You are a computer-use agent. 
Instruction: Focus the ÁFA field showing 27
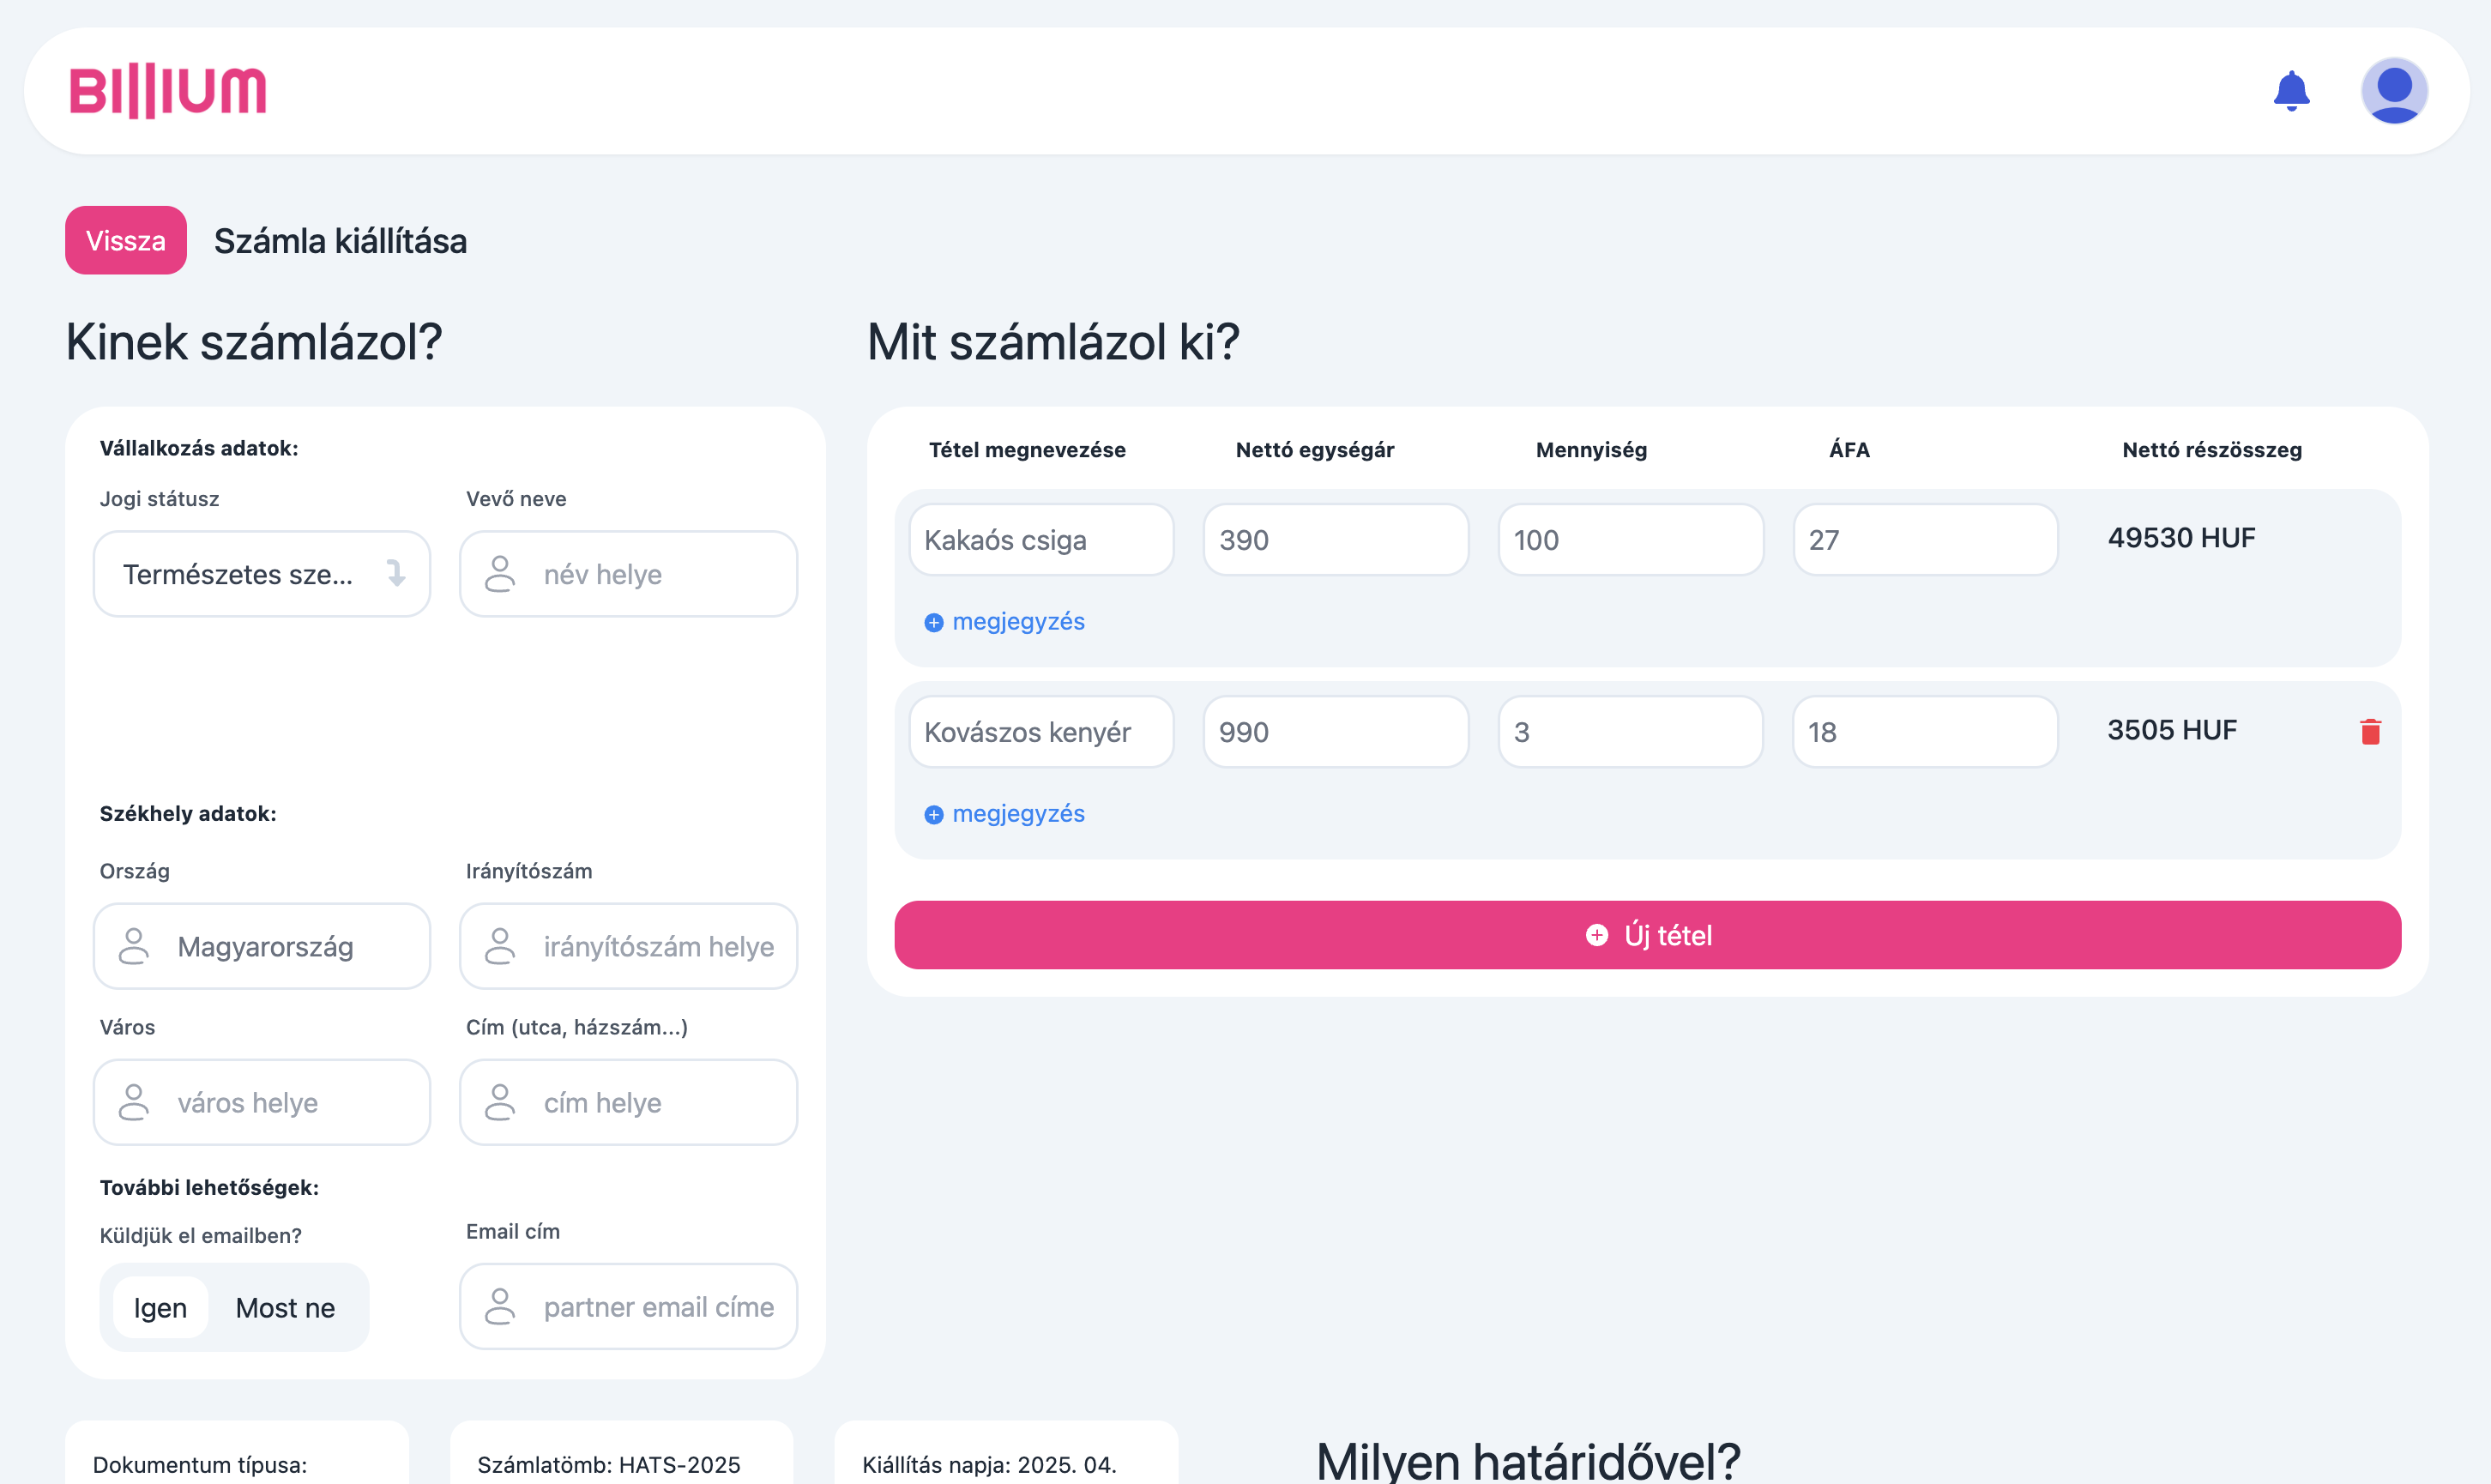(x=1924, y=540)
